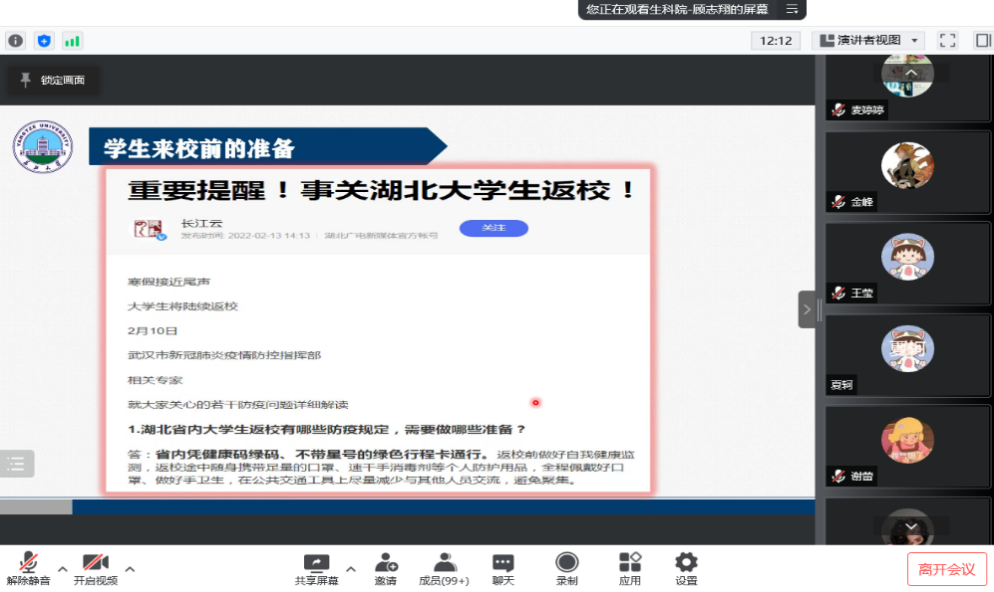This screenshot has width=994, height=592.
Task: Open the Invite (邀请) icon
Action: point(385,569)
